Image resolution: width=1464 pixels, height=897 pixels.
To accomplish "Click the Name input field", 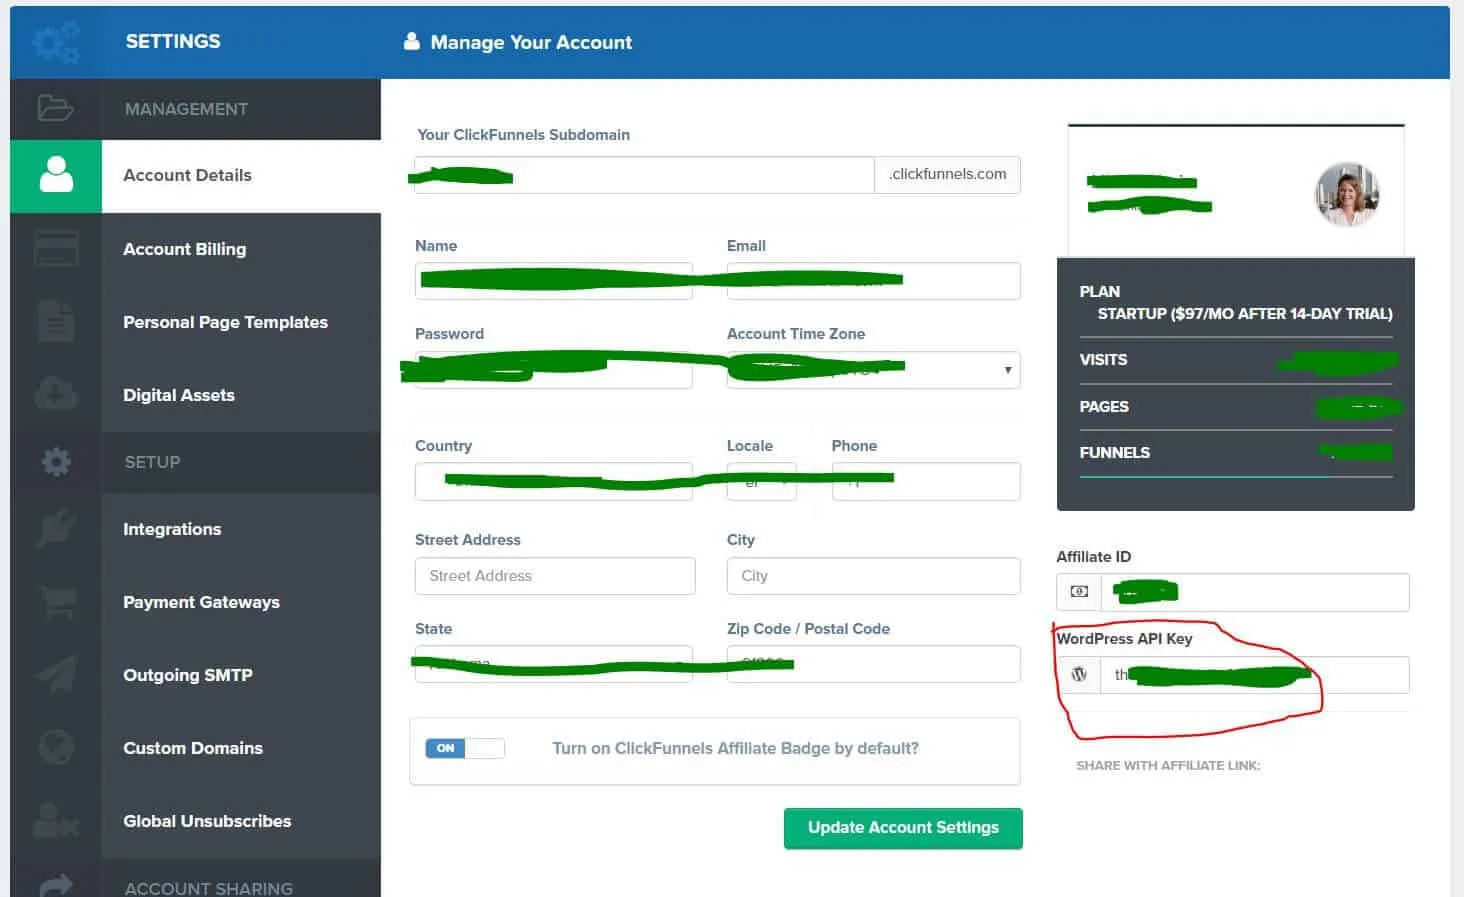I will (x=554, y=281).
